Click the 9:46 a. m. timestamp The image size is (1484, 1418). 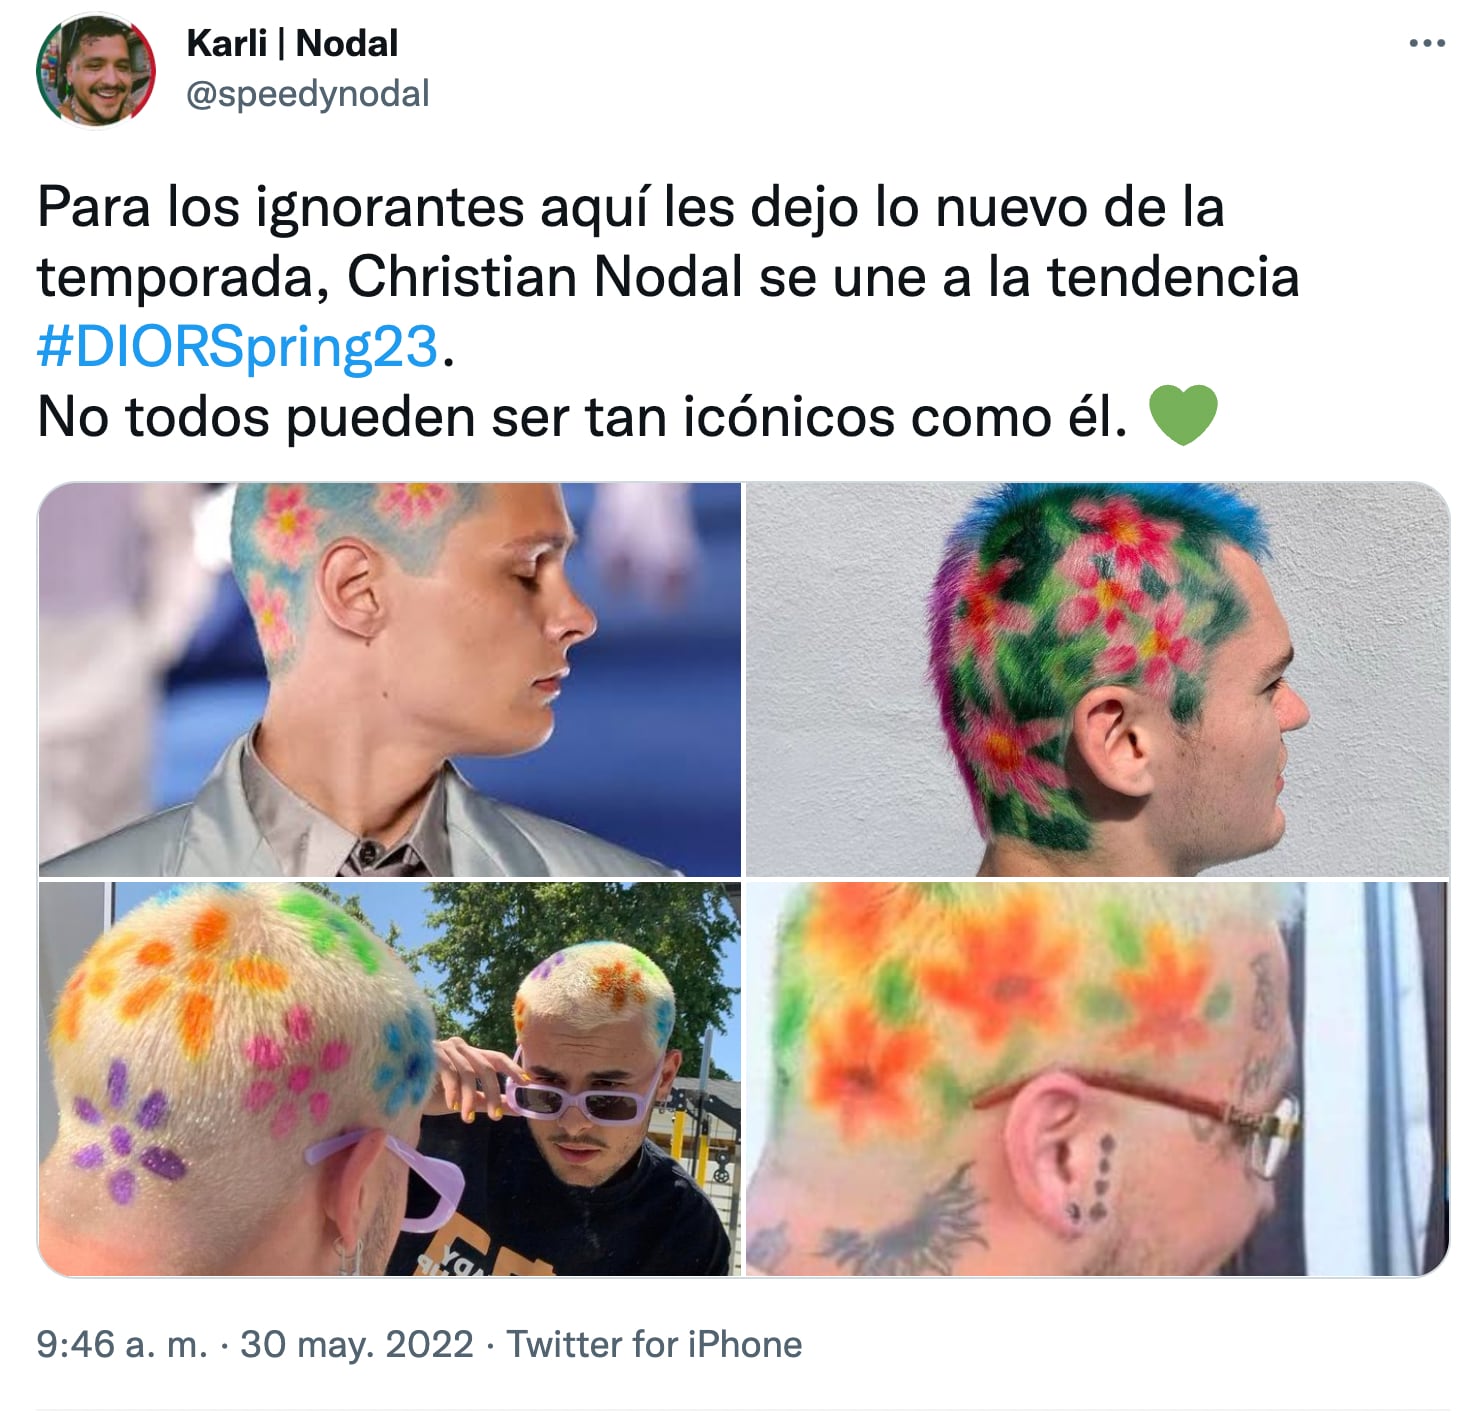(122, 1344)
